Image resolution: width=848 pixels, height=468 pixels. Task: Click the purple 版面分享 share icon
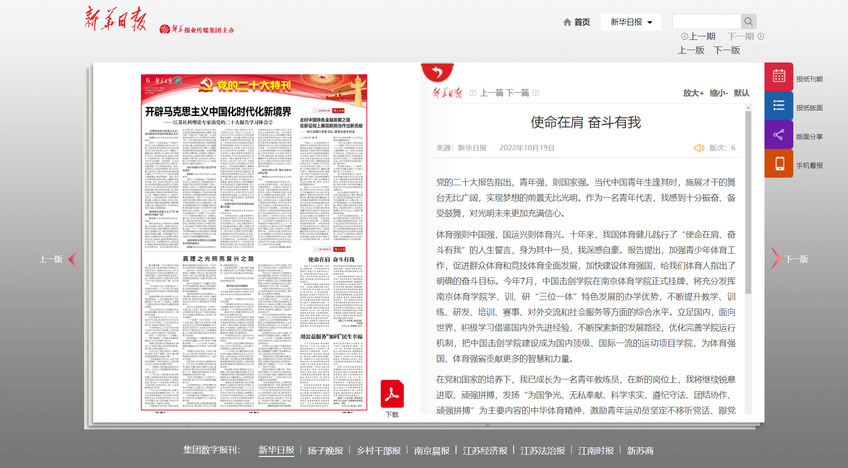(x=779, y=135)
